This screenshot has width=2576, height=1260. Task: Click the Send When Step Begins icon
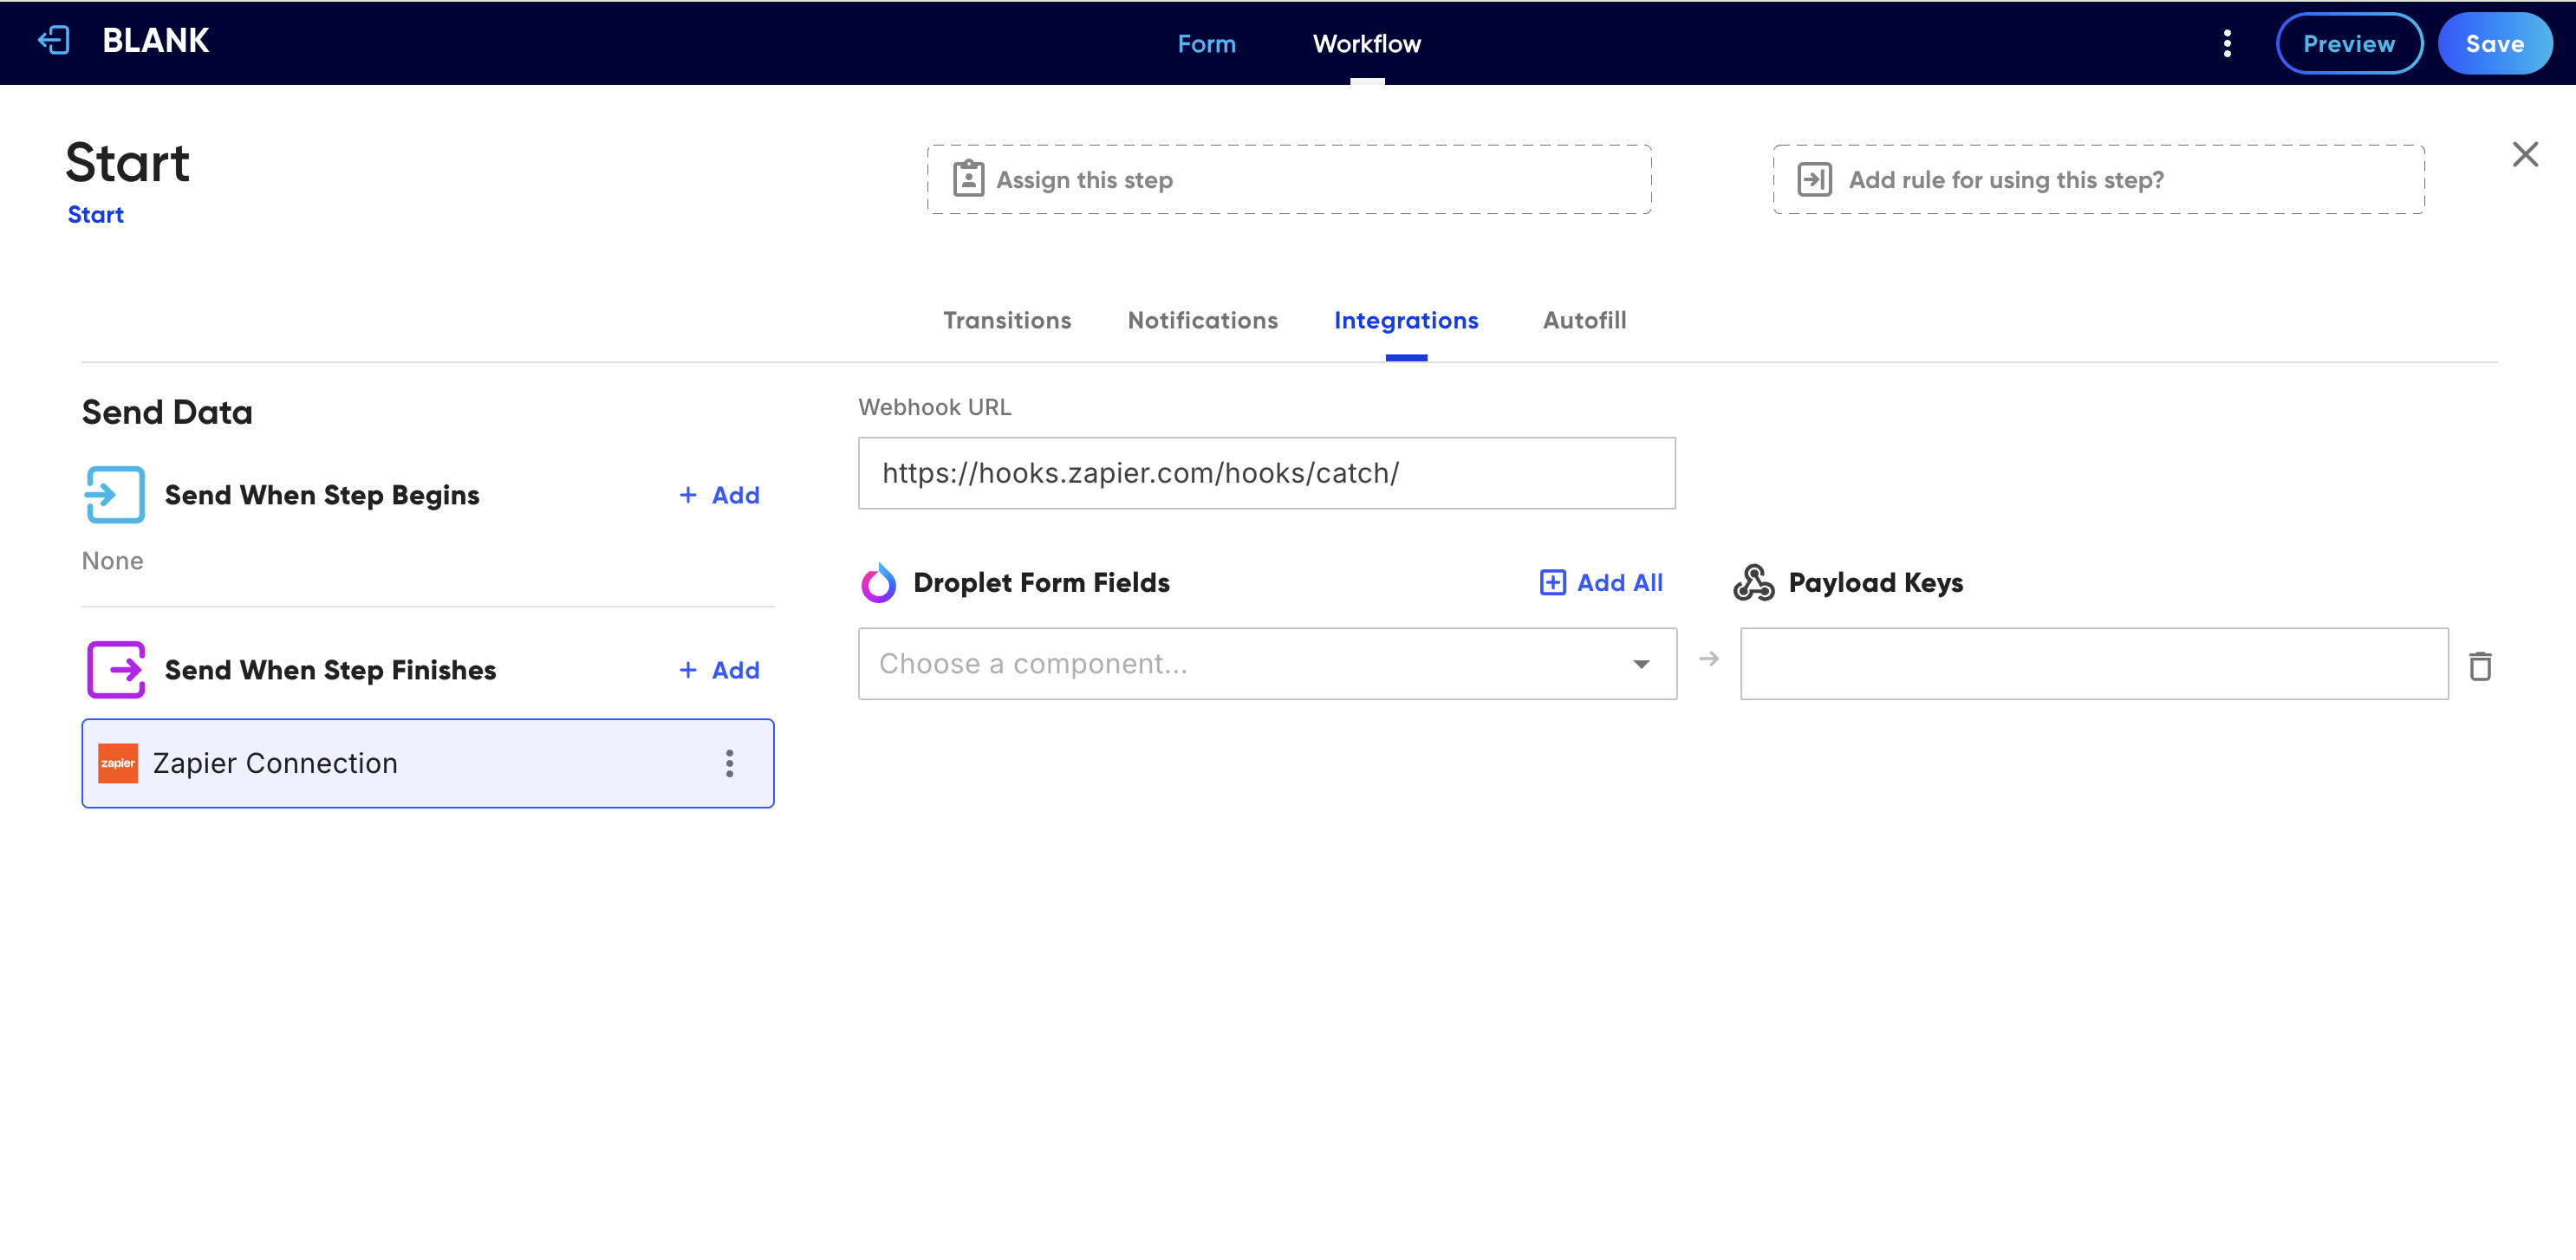click(x=115, y=495)
